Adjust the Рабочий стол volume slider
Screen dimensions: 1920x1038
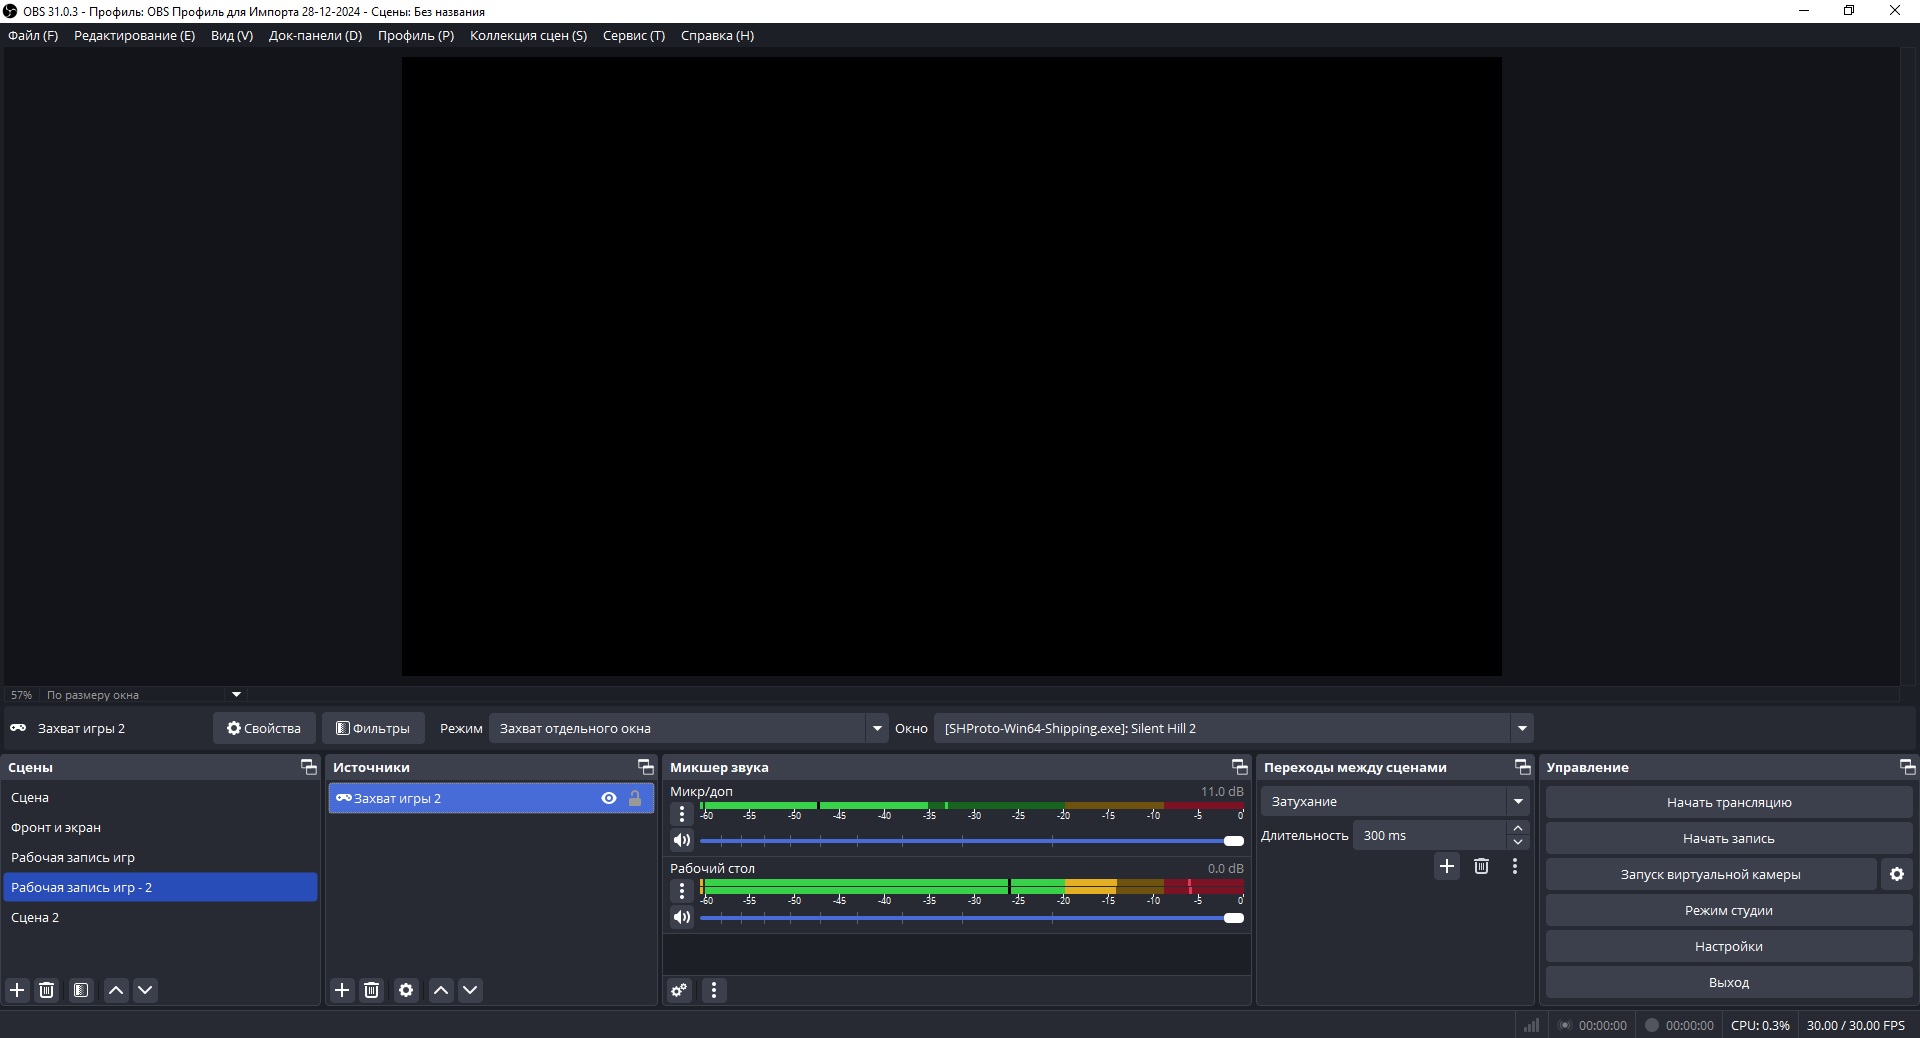point(971,918)
